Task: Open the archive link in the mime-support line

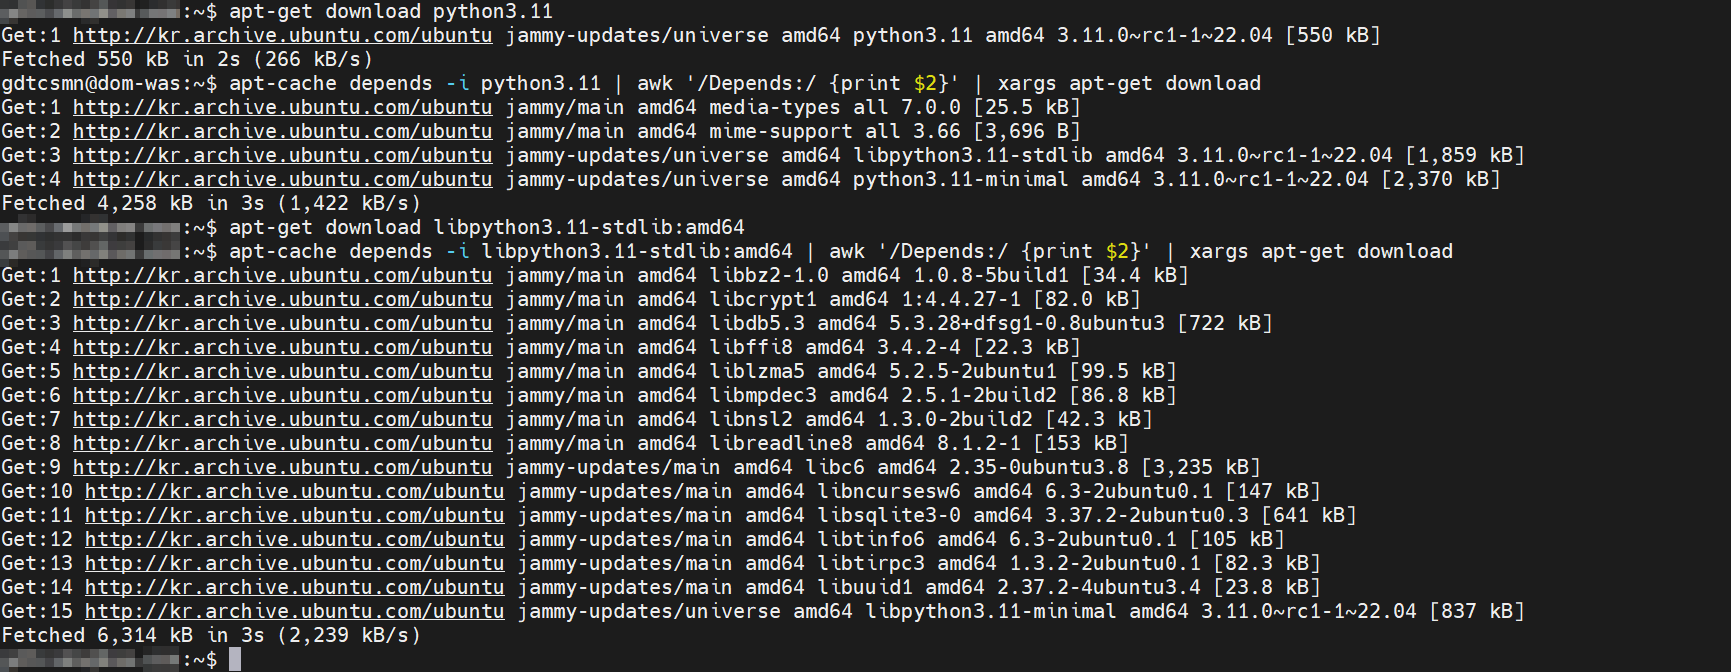Action: pos(283,131)
